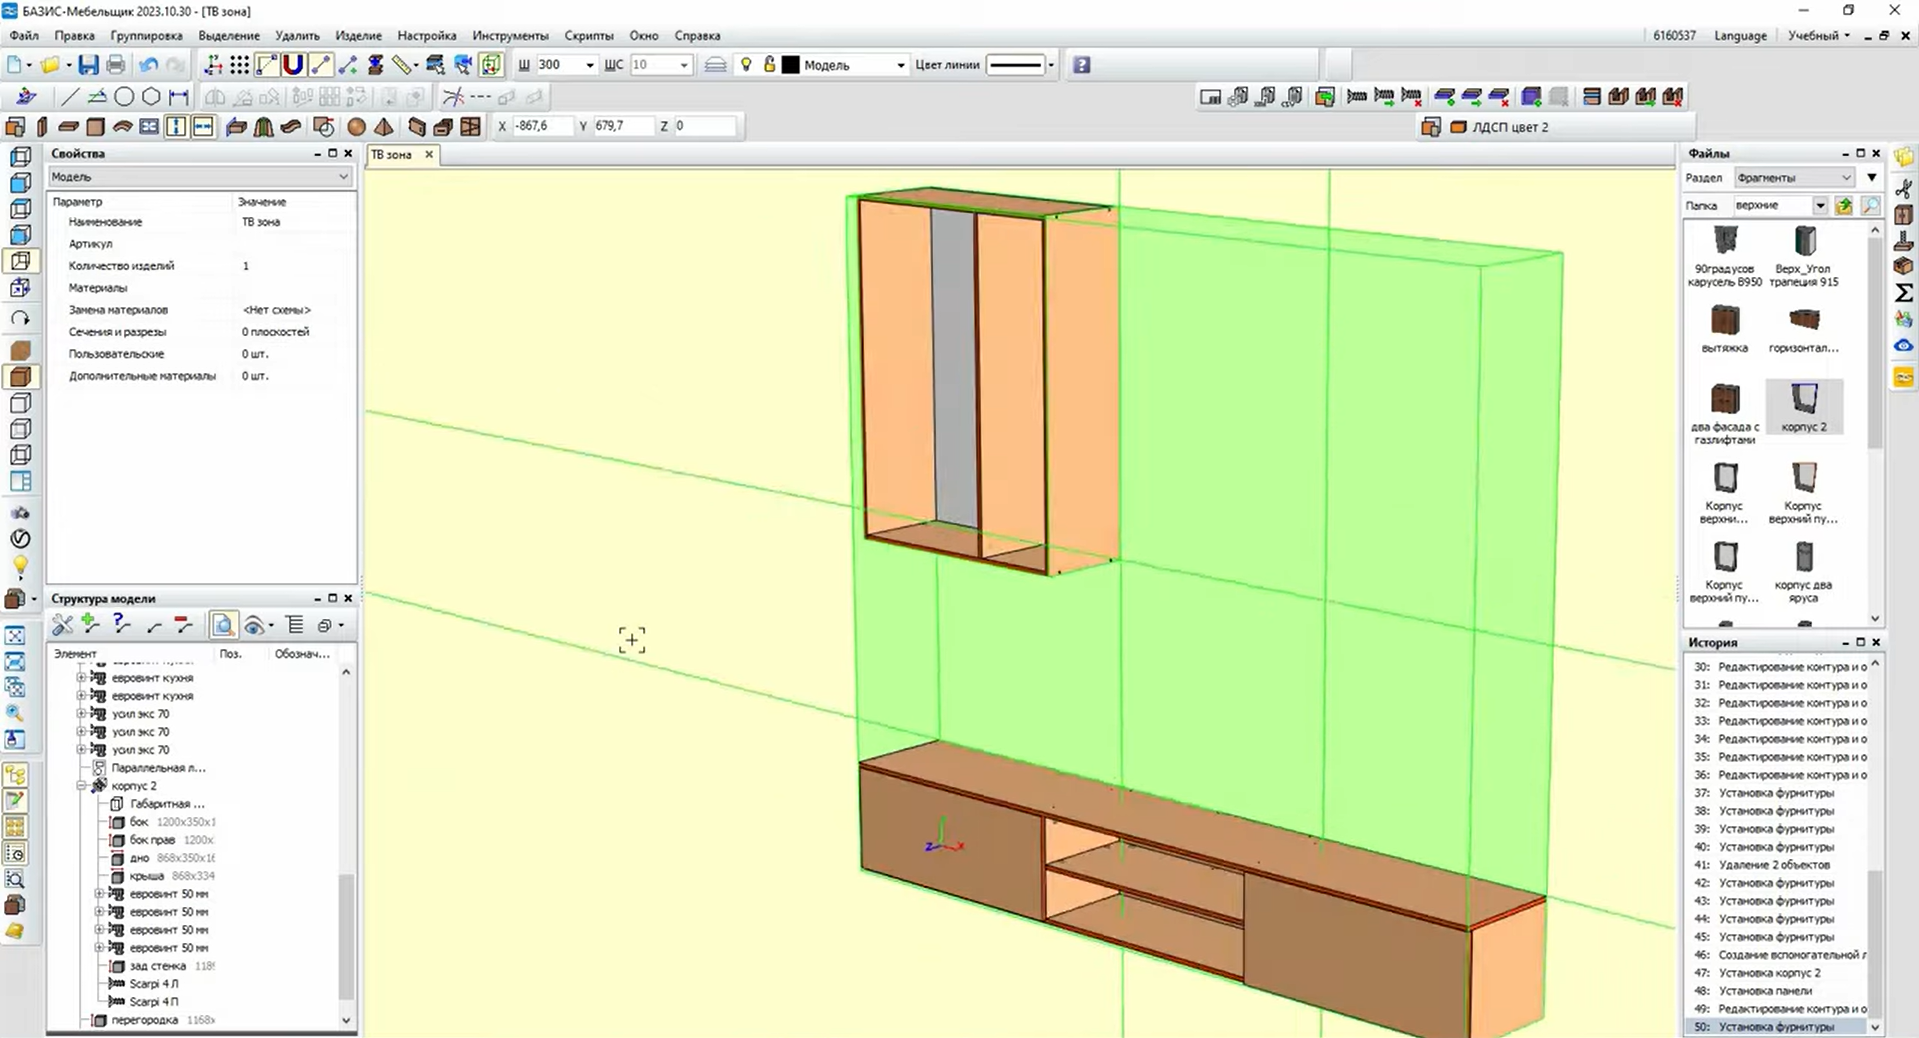Click the sigma summary icon on right sidebar
Viewport: 1919px width, 1038px height.
point(1903,292)
